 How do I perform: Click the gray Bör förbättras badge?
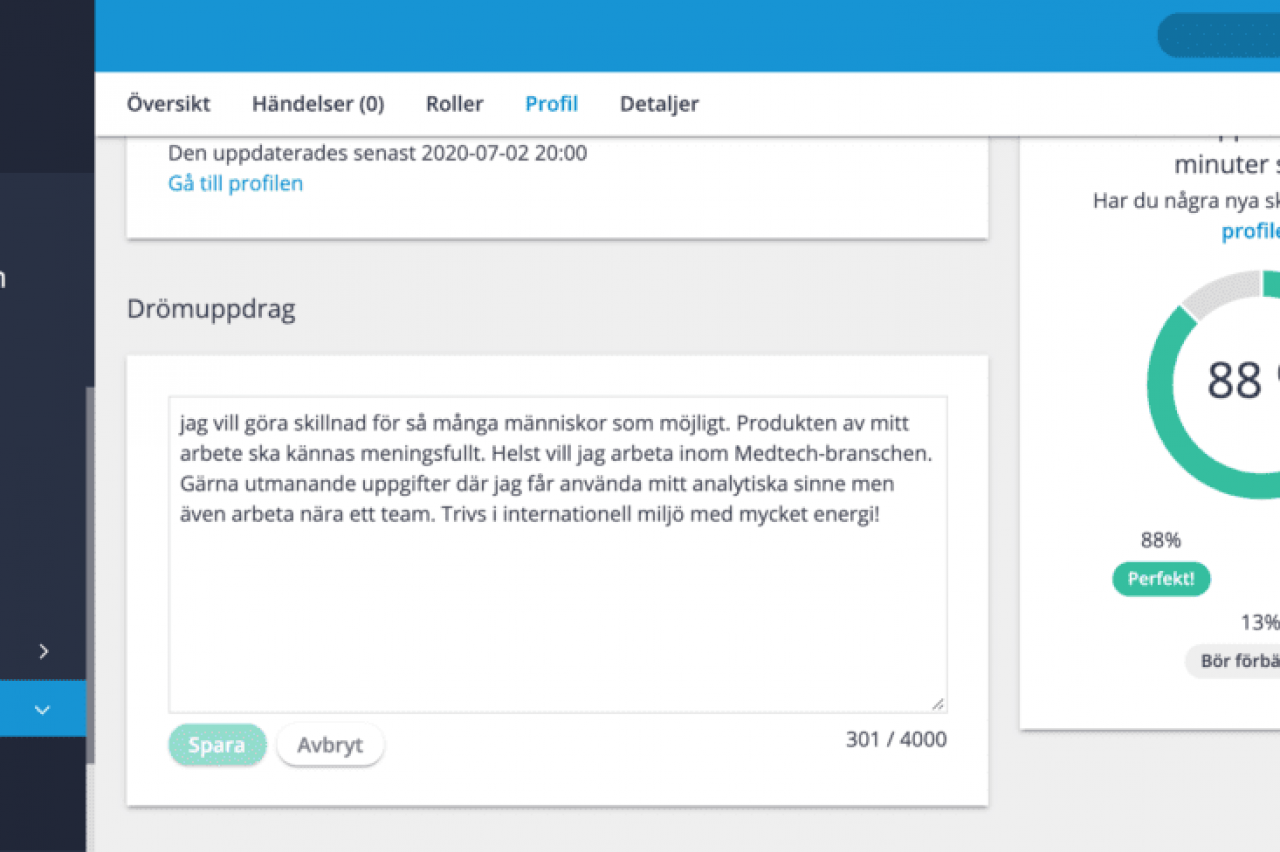tap(1236, 662)
